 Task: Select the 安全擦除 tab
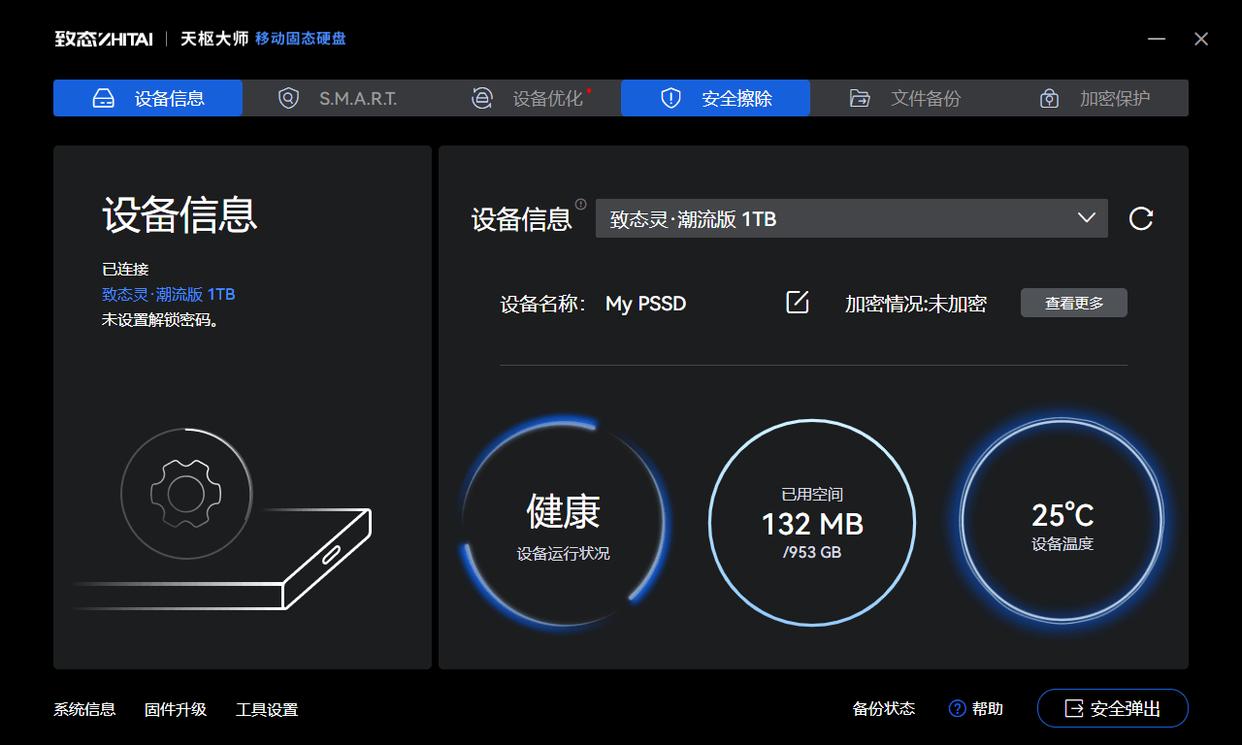[x=715, y=98]
